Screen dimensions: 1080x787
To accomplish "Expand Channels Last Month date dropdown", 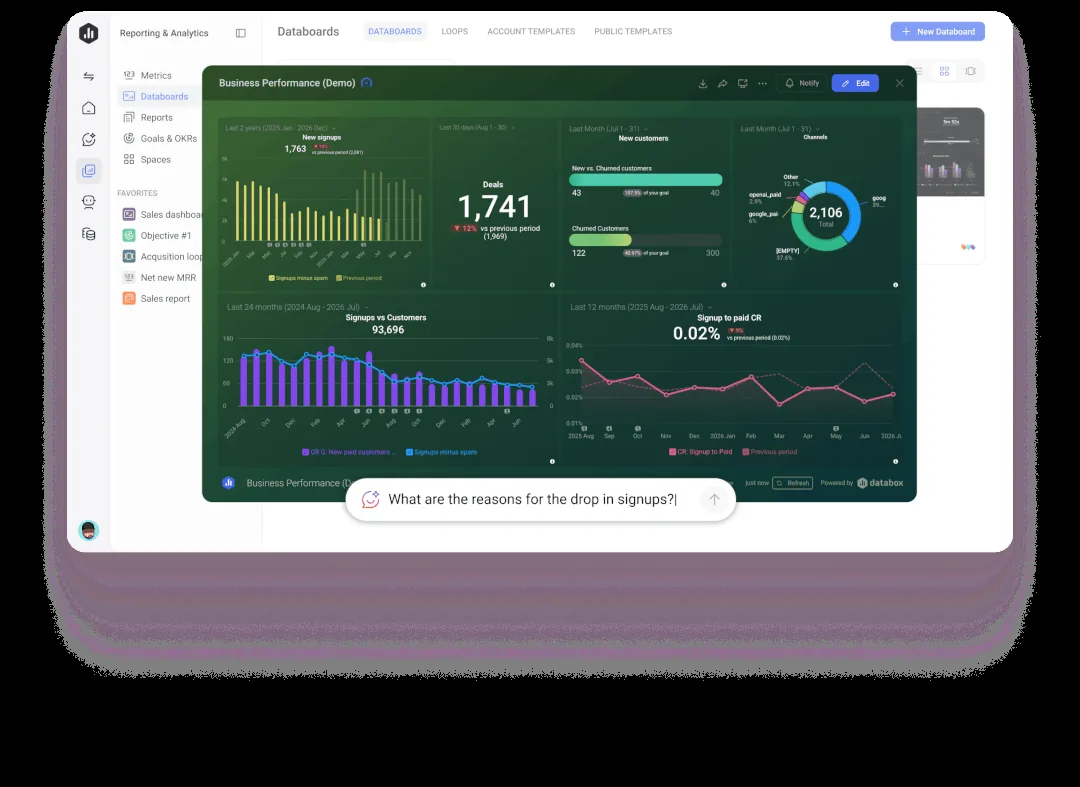I will point(780,129).
